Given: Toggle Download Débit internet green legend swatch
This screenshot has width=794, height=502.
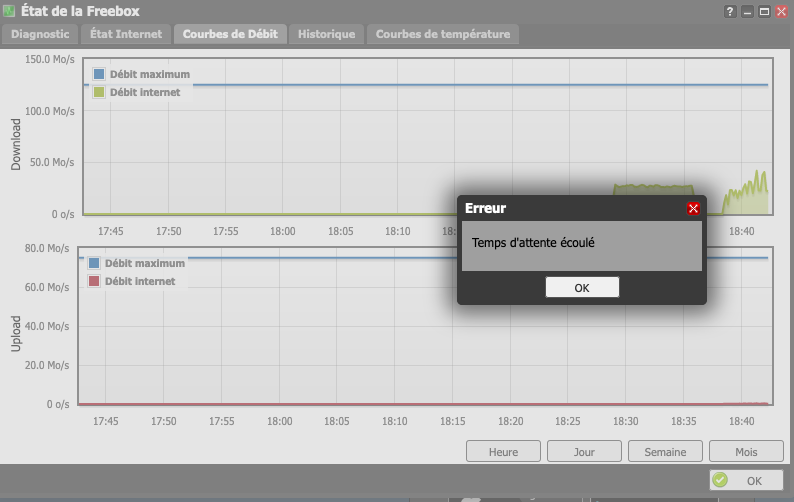Looking at the screenshot, I should pyautogui.click(x=99, y=92).
